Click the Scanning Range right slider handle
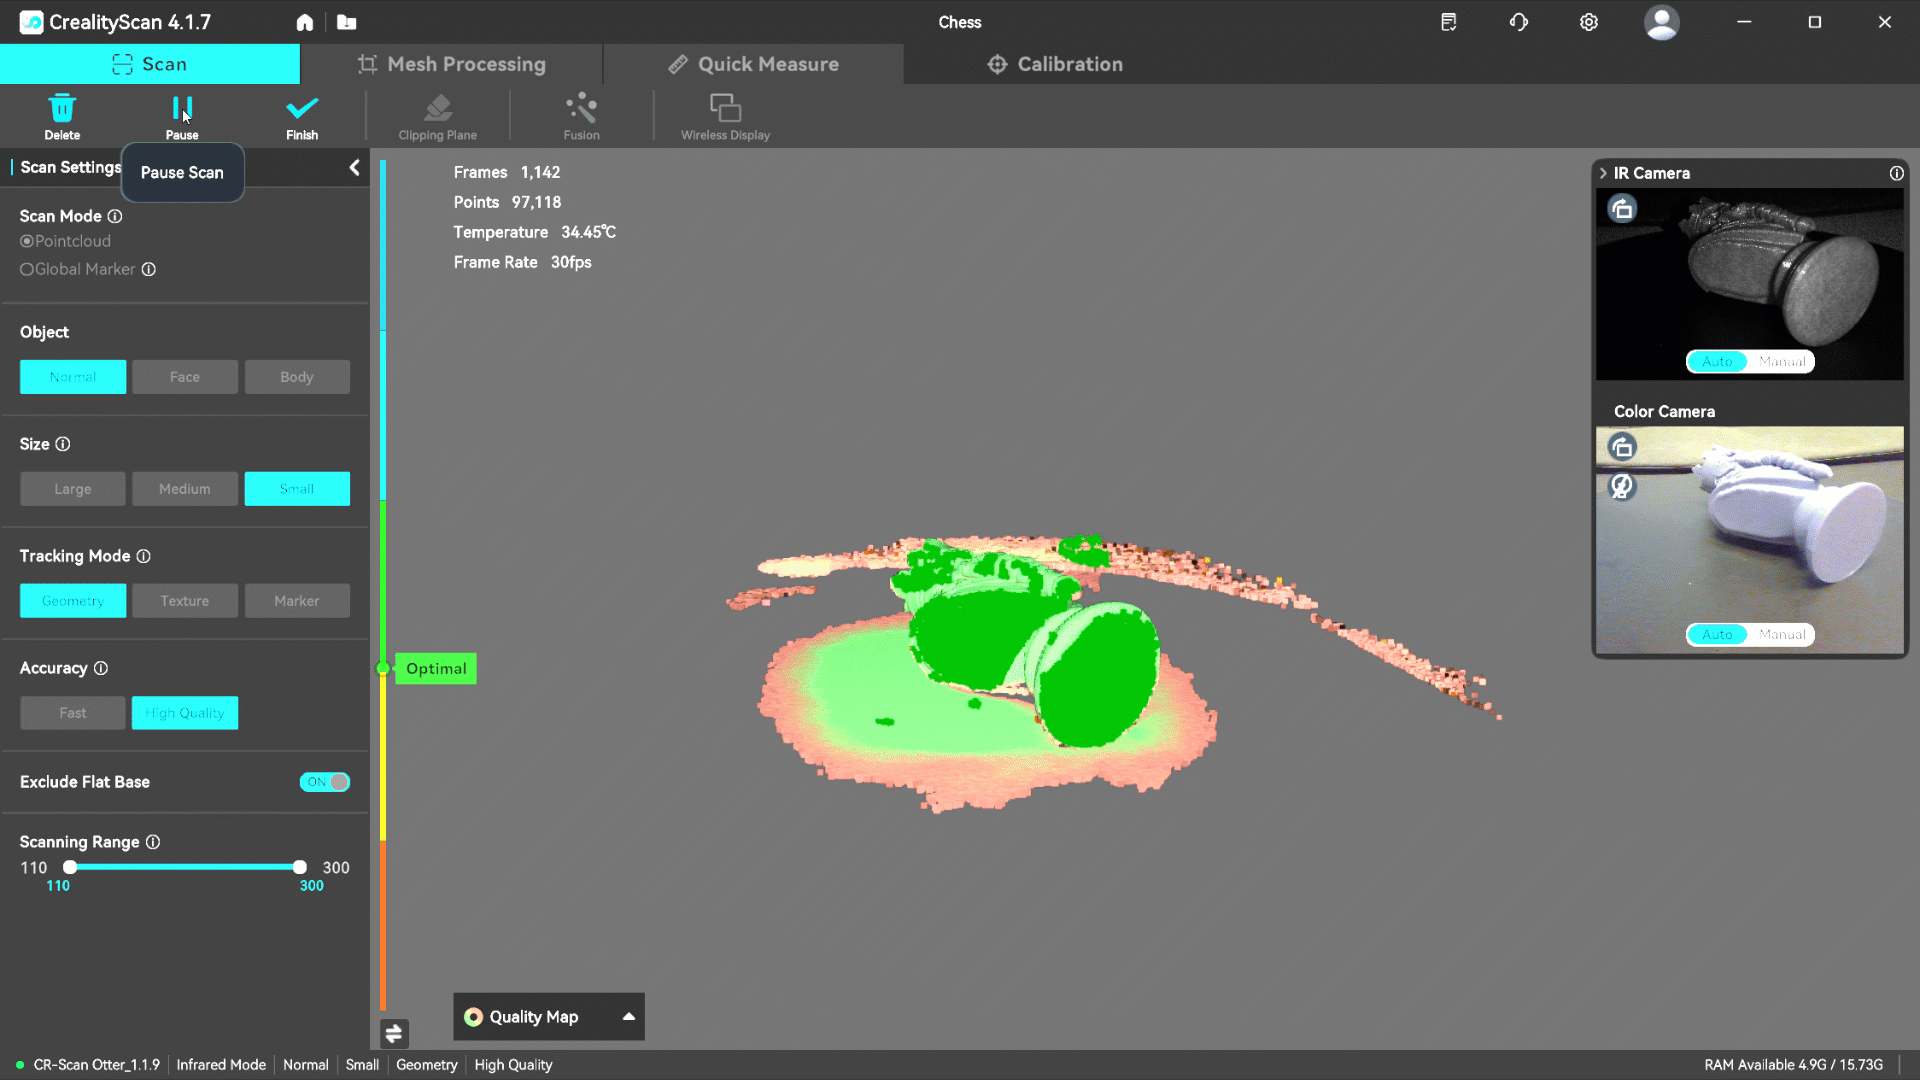The width and height of the screenshot is (1920, 1080). click(x=299, y=867)
